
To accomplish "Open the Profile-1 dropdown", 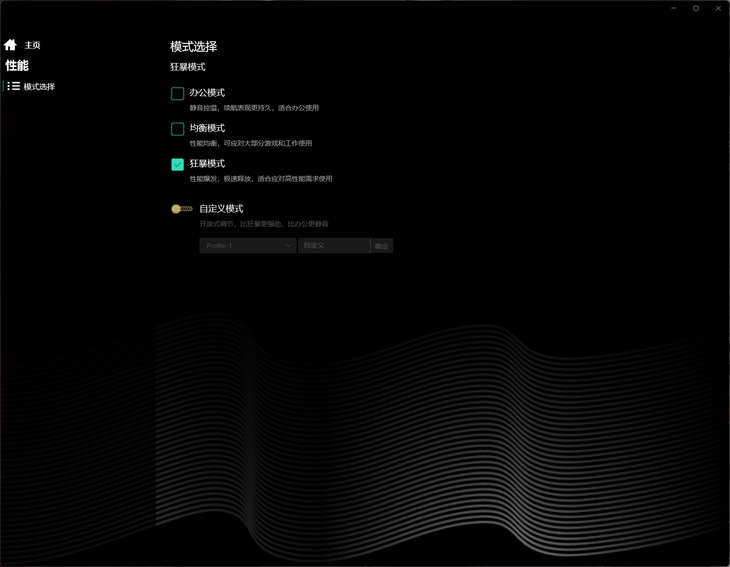I will point(248,245).
